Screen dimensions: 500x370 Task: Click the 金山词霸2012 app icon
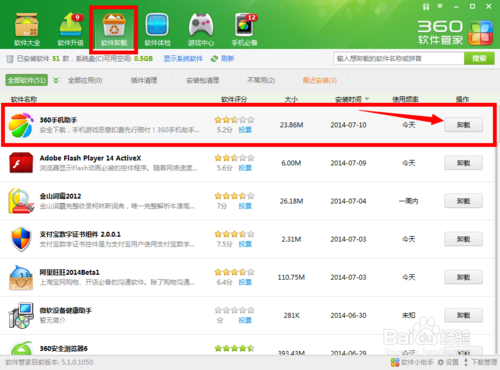tap(21, 201)
